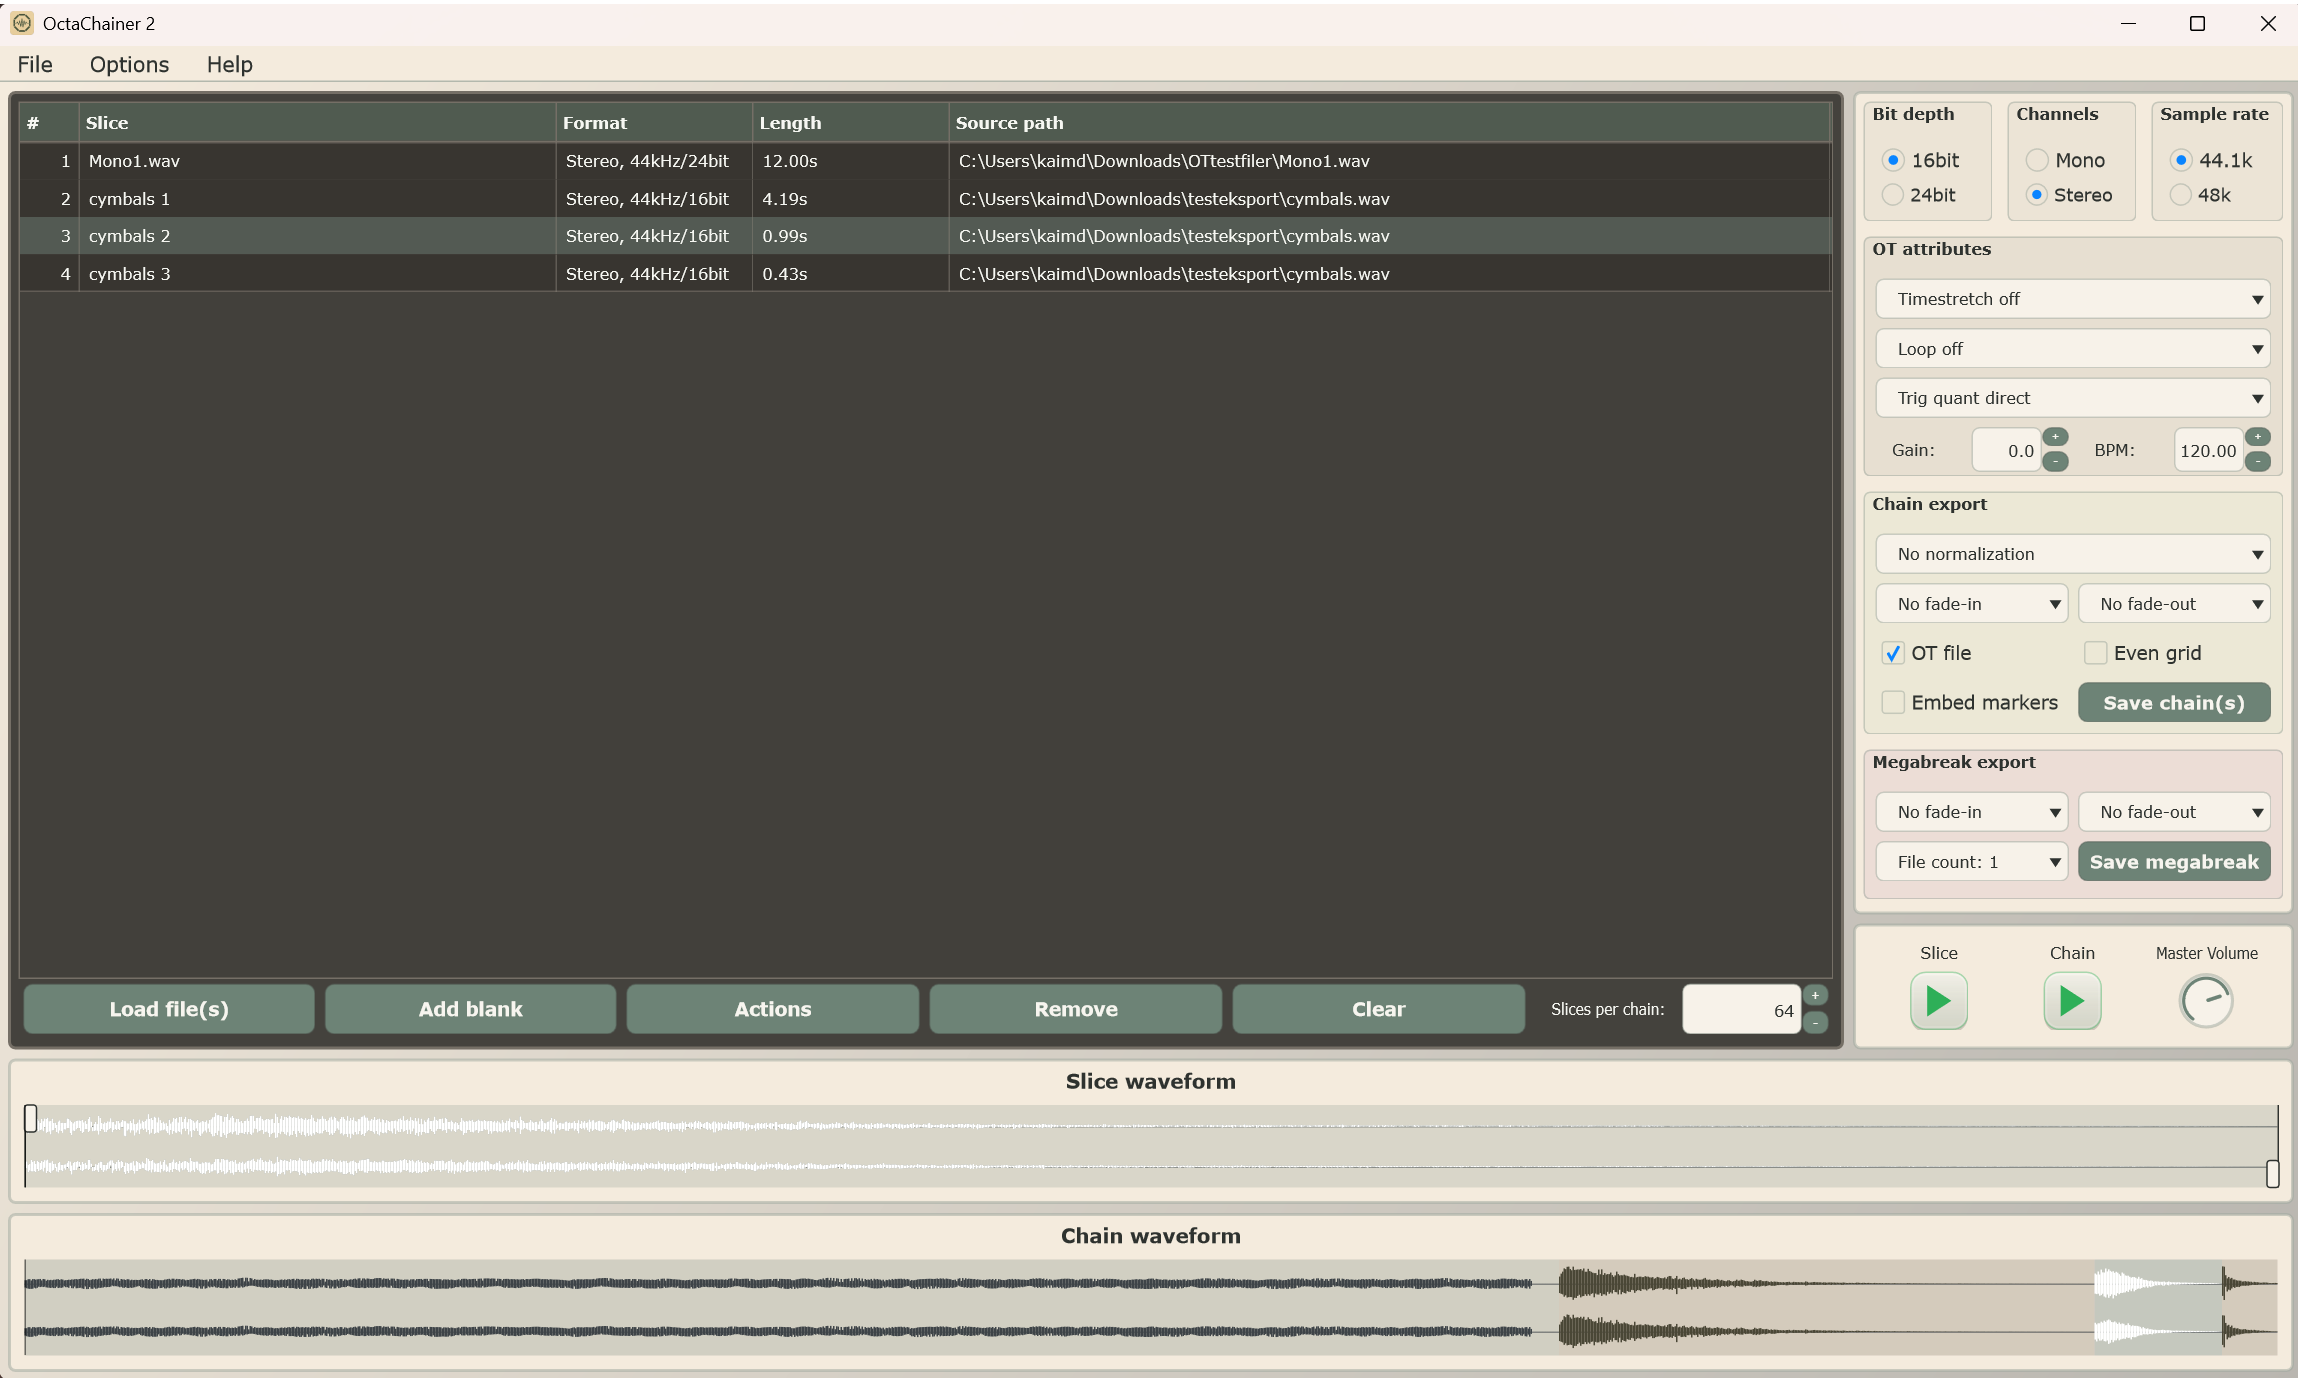Viewport: 2298px width, 1378px height.
Task: Click the Slices per chain field
Action: (x=1741, y=1009)
